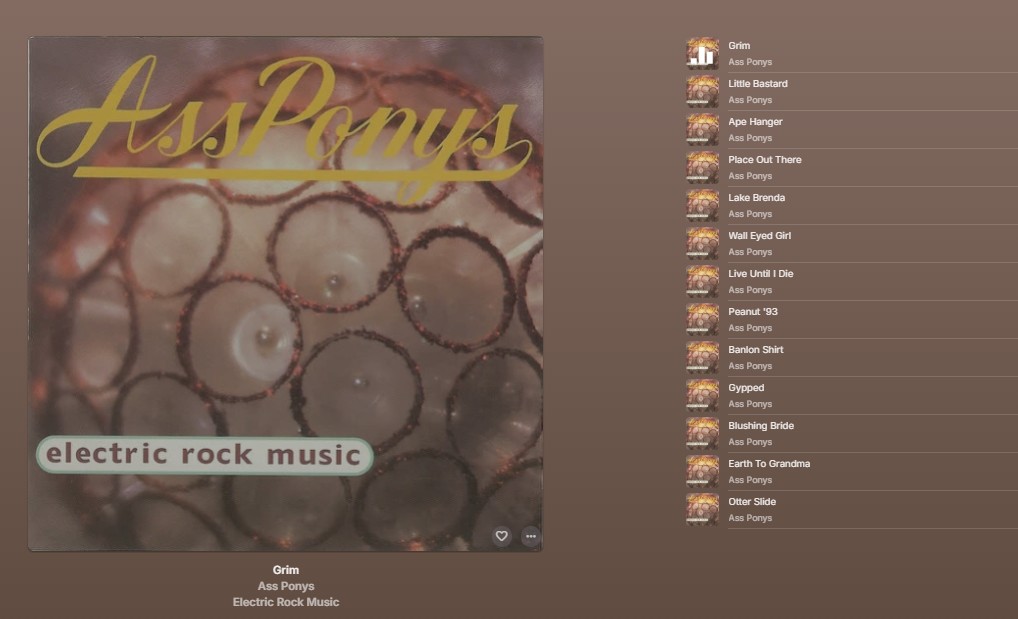Play the track Blushing Bride
The height and width of the screenshot is (619, 1018).
(761, 425)
